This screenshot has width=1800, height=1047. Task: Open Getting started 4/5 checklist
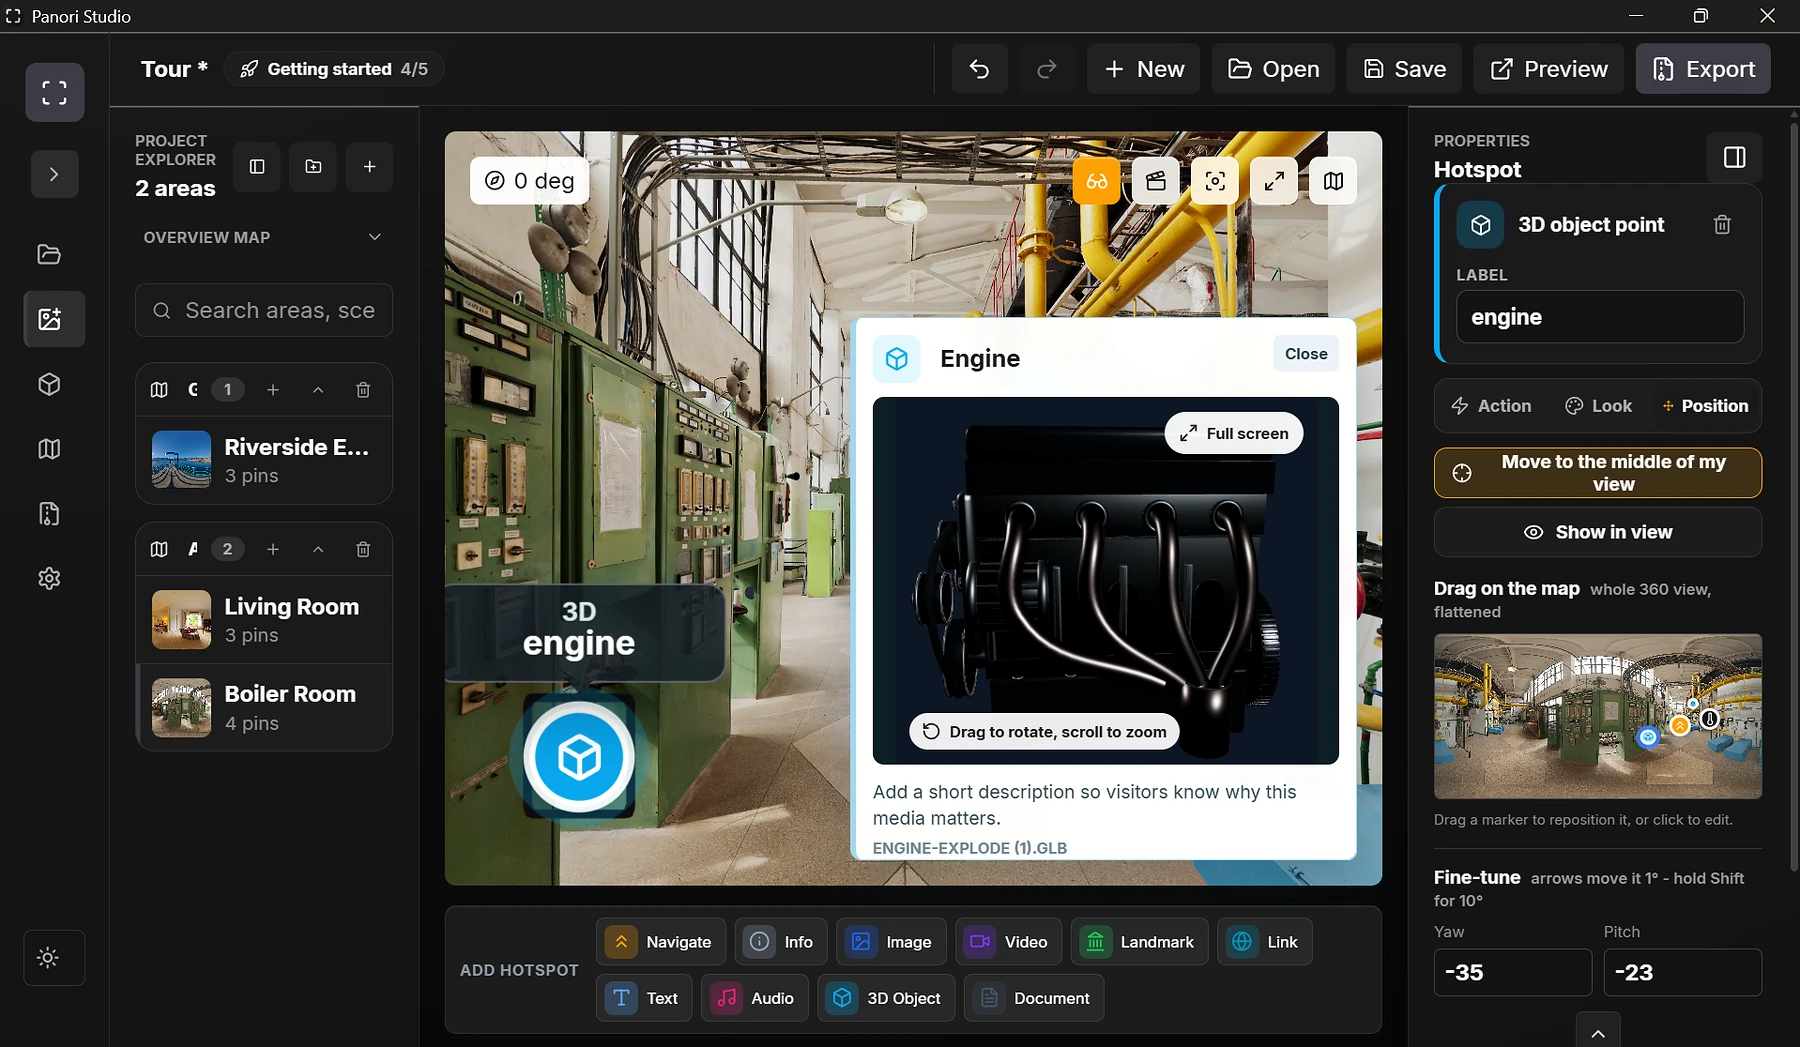pos(334,69)
